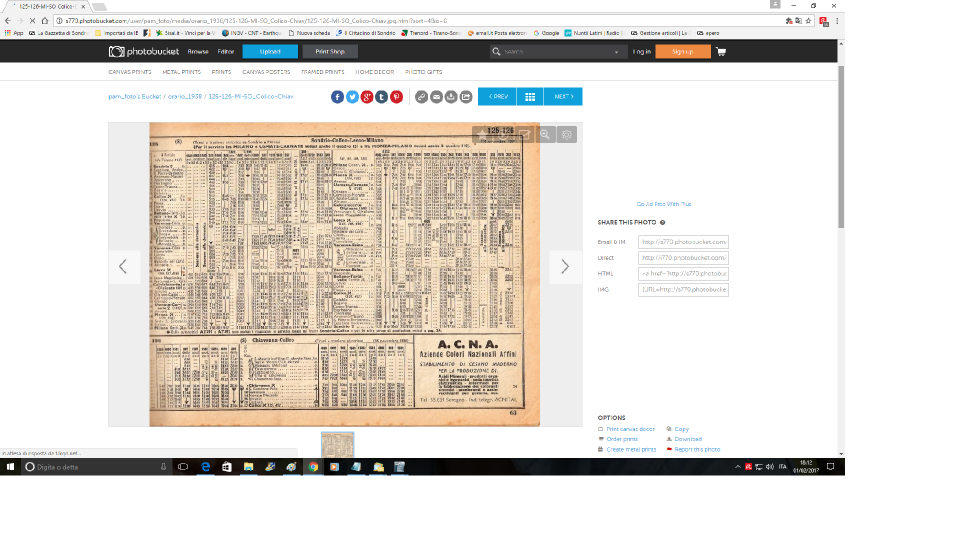This screenshot has width=960, height=540.
Task: Click the Photobucket logo
Action: [x=144, y=51]
